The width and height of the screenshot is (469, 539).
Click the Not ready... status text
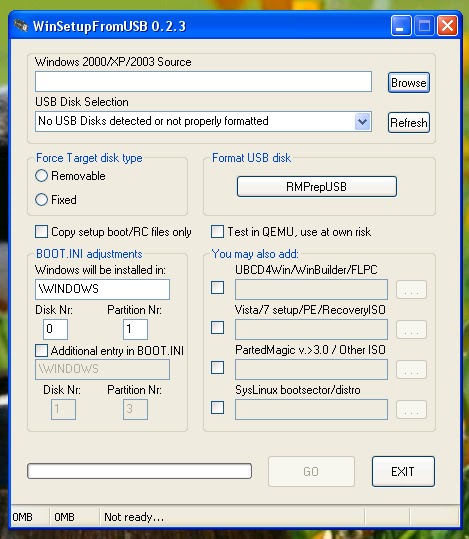(134, 517)
